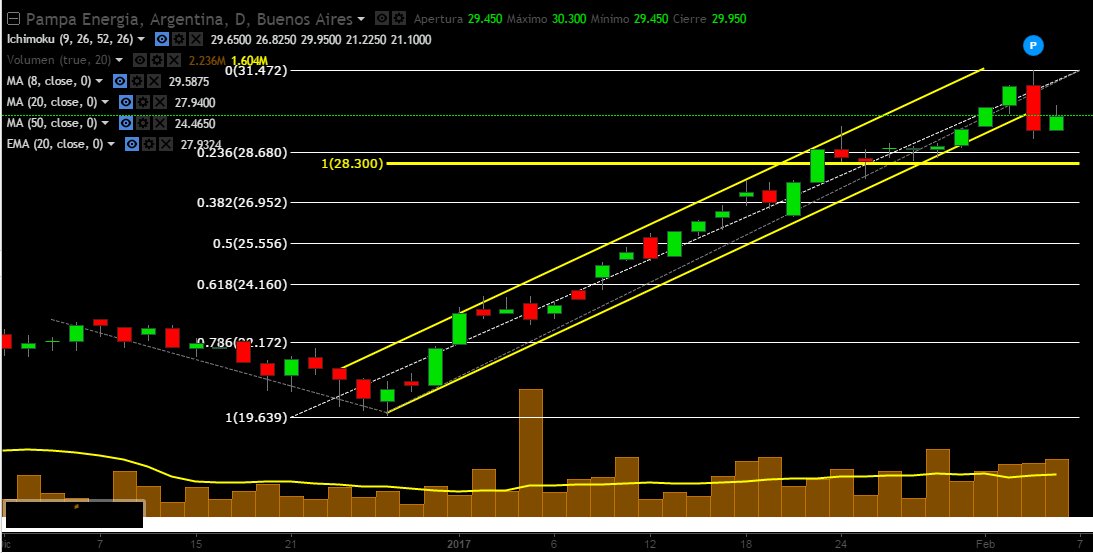Open settings gear for MA (8, close, 0)
The image size is (1093, 553).
click(x=137, y=82)
